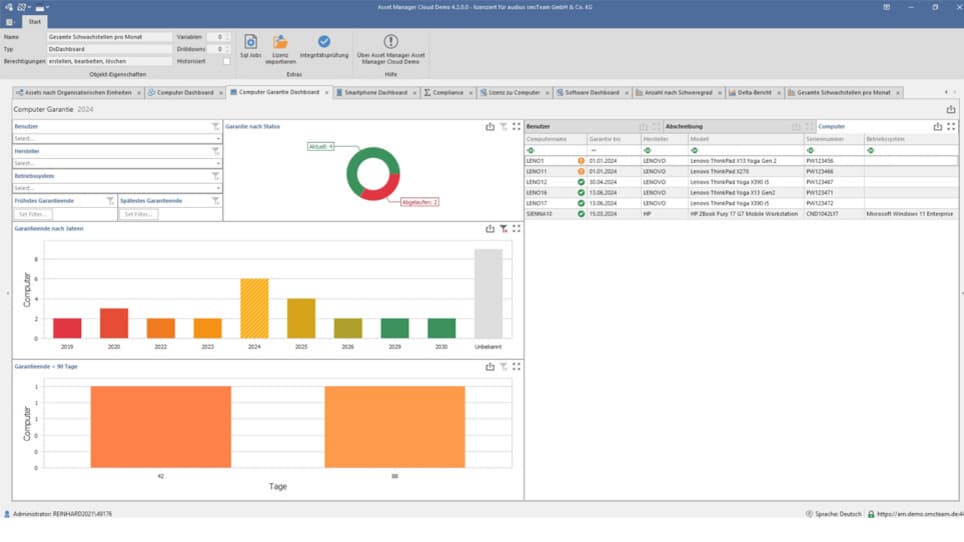Sort by the Modell column header

(745, 139)
